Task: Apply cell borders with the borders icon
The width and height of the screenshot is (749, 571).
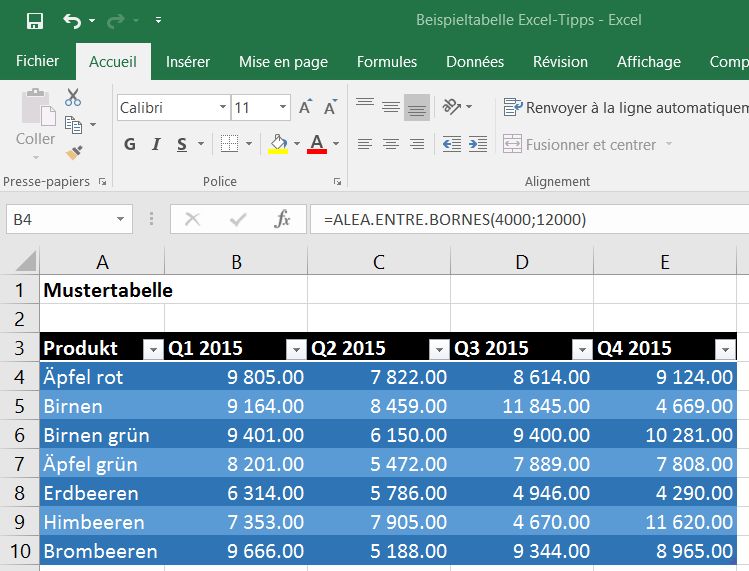Action: [x=229, y=144]
